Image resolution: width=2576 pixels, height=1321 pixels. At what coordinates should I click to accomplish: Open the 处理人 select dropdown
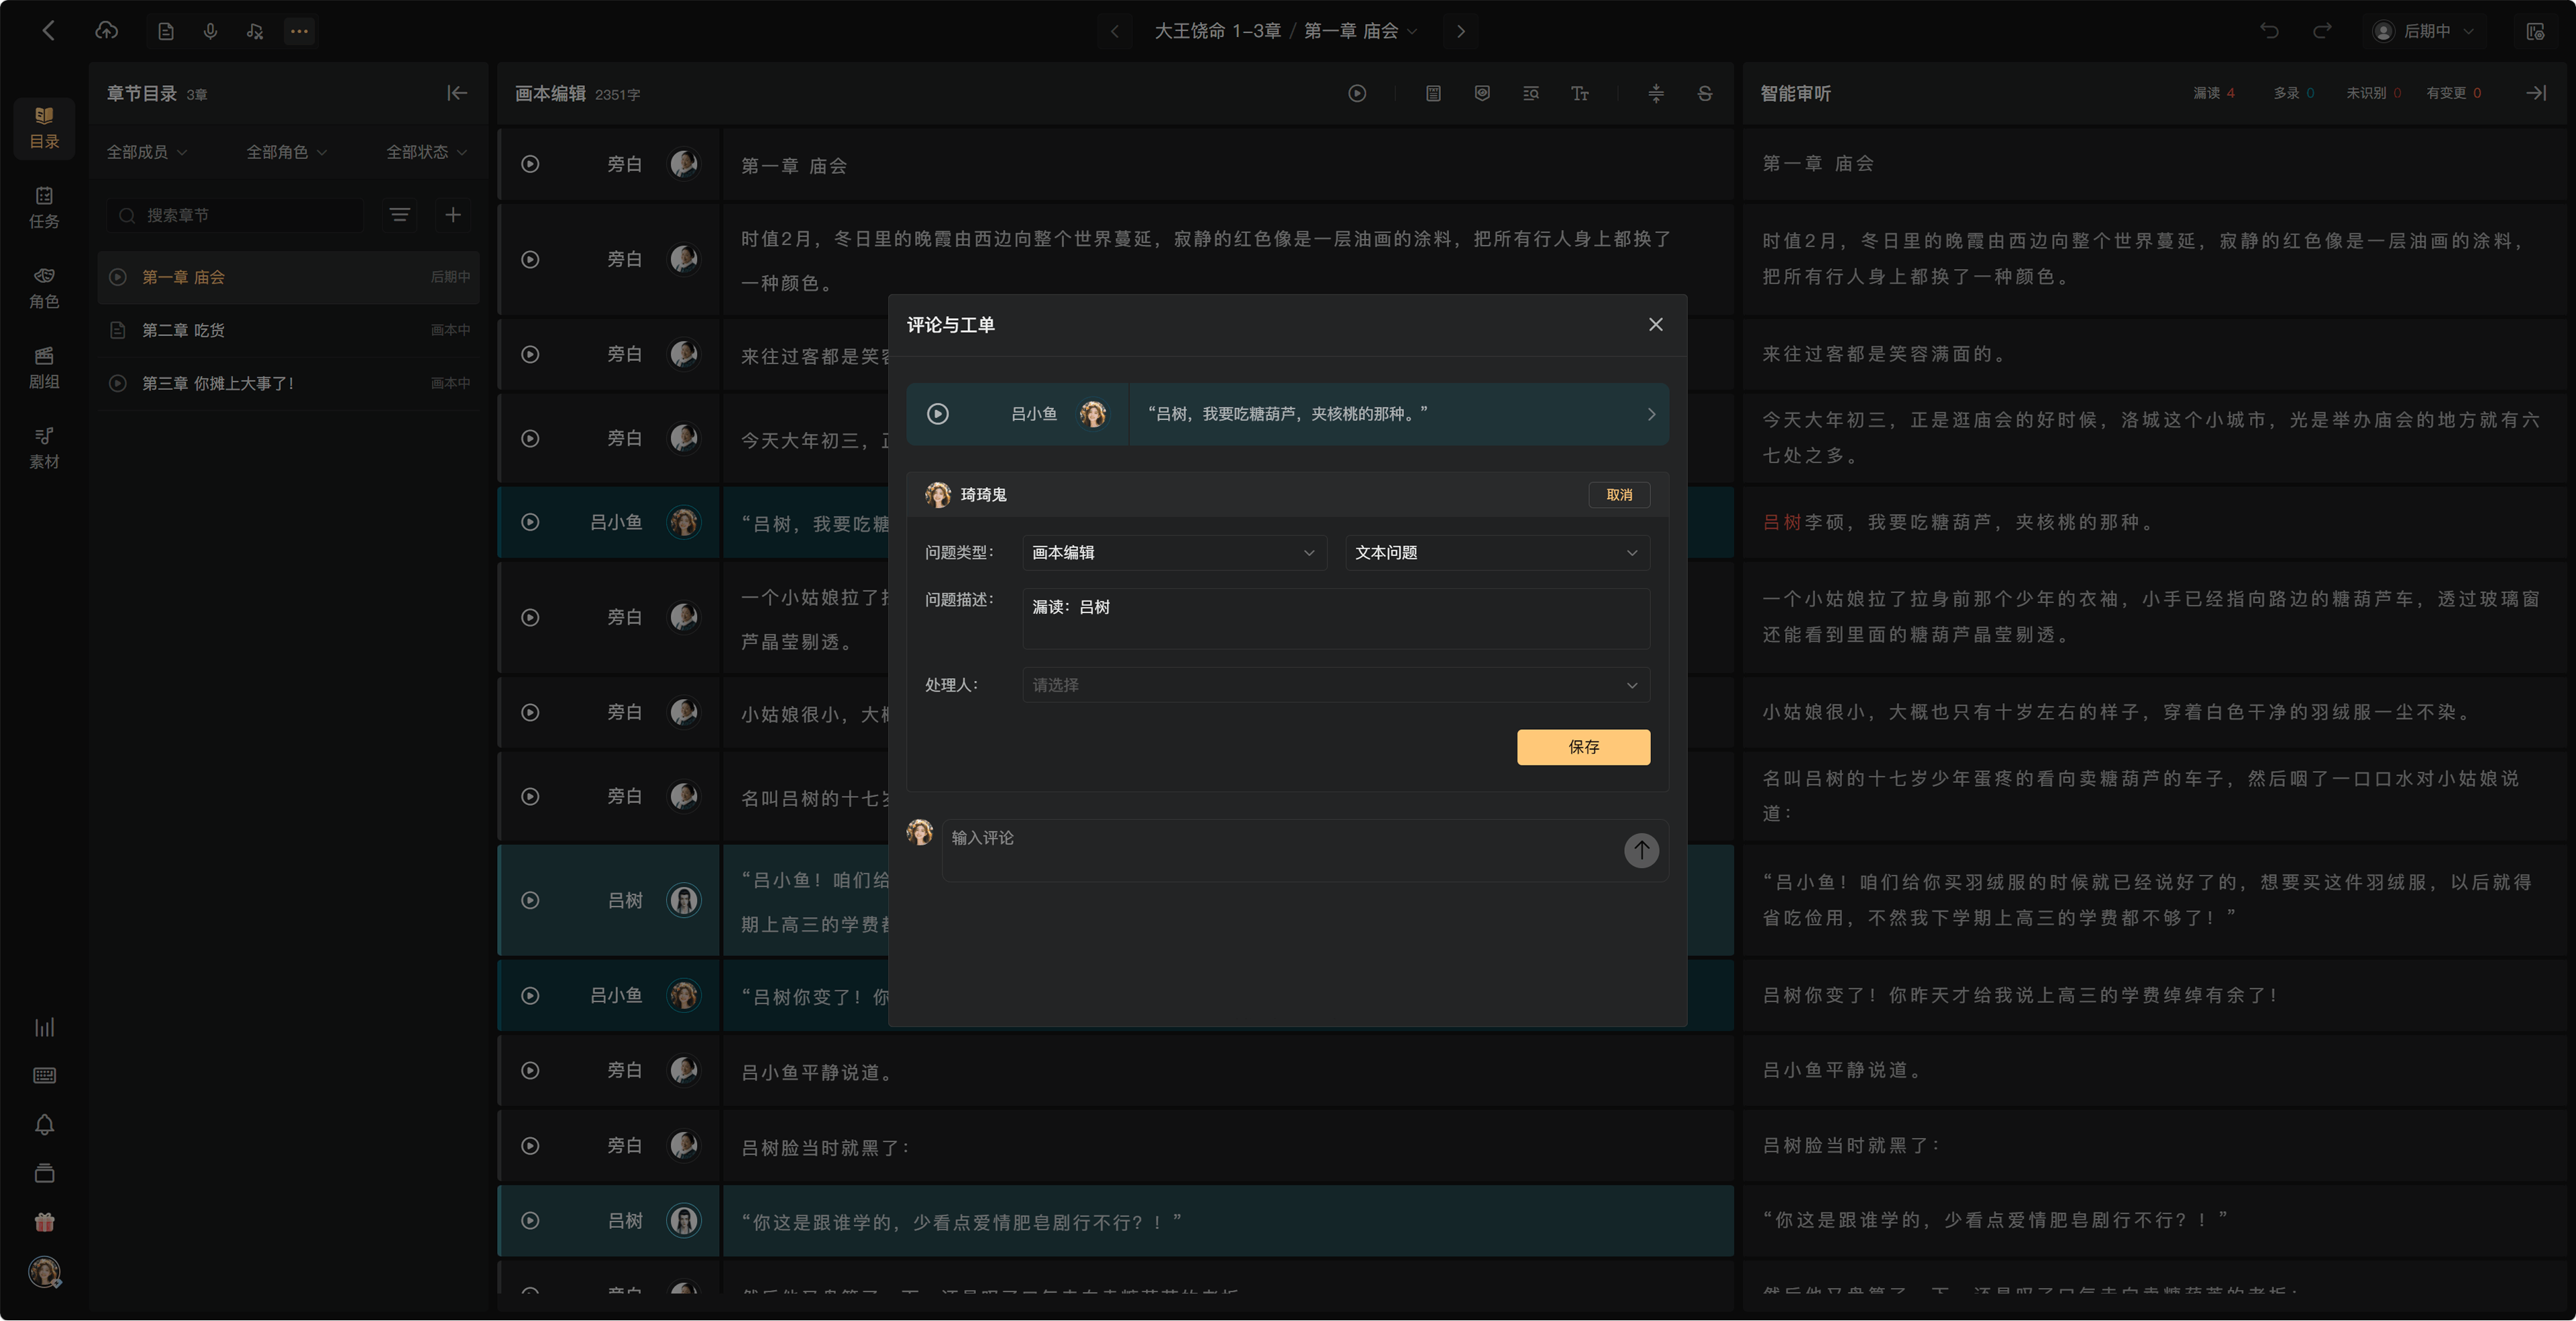(x=1336, y=685)
